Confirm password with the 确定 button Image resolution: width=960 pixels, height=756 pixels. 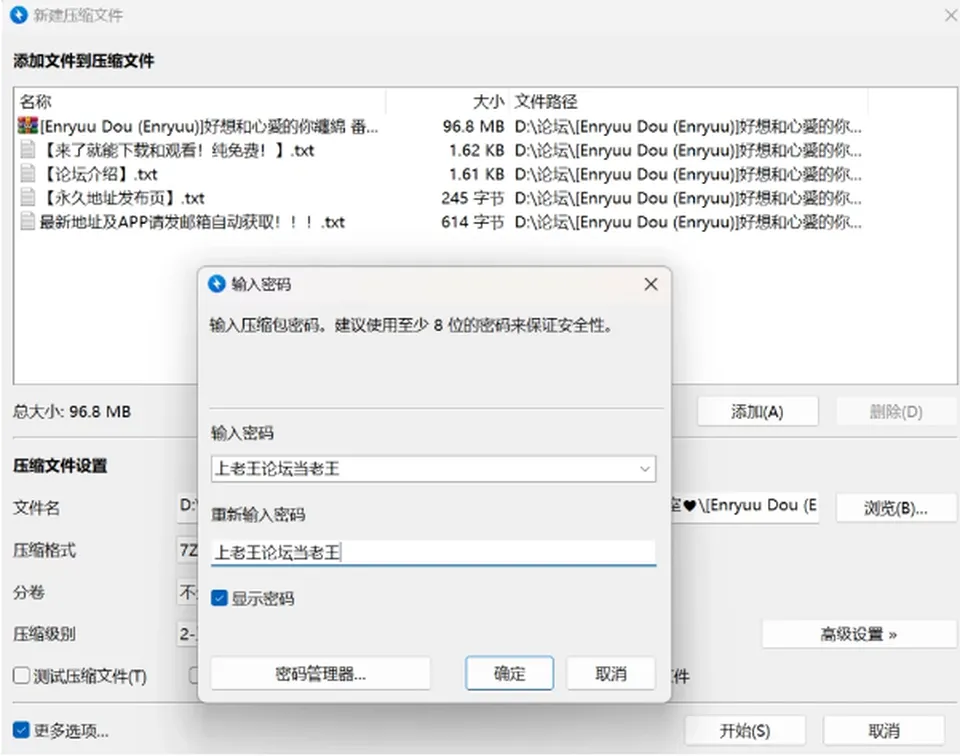tap(509, 673)
